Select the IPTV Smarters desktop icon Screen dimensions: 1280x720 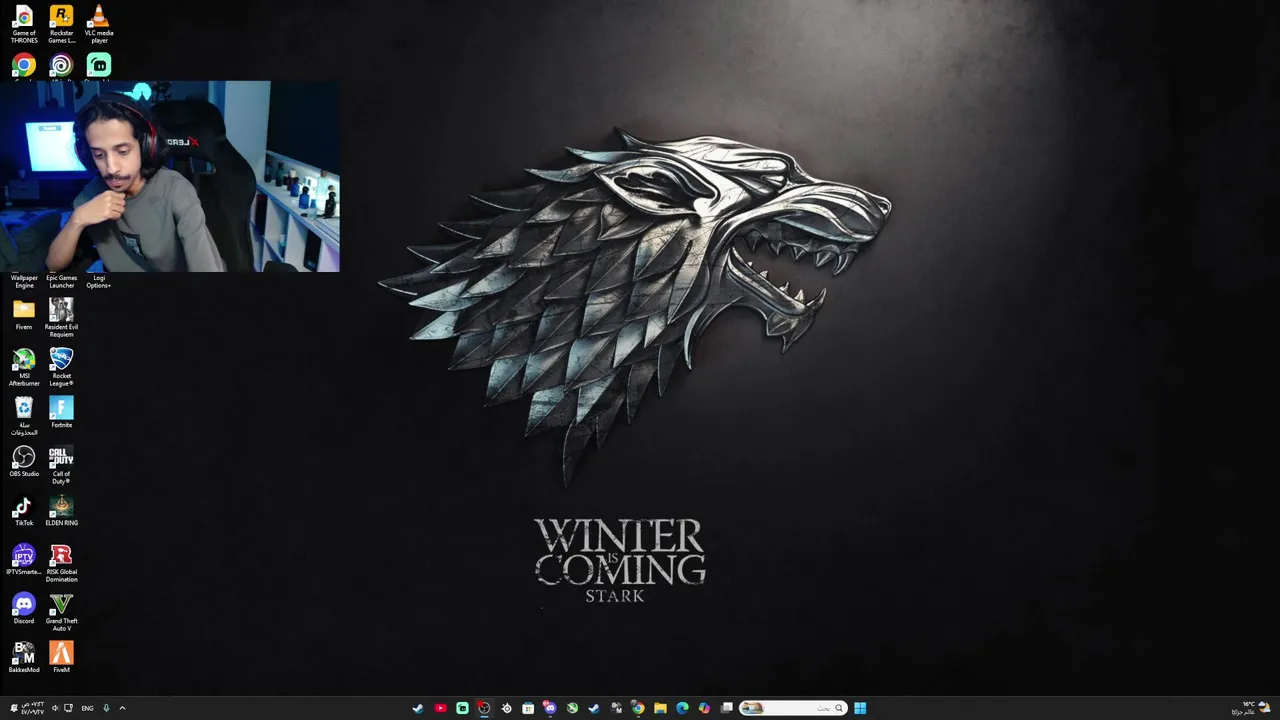[x=24, y=560]
